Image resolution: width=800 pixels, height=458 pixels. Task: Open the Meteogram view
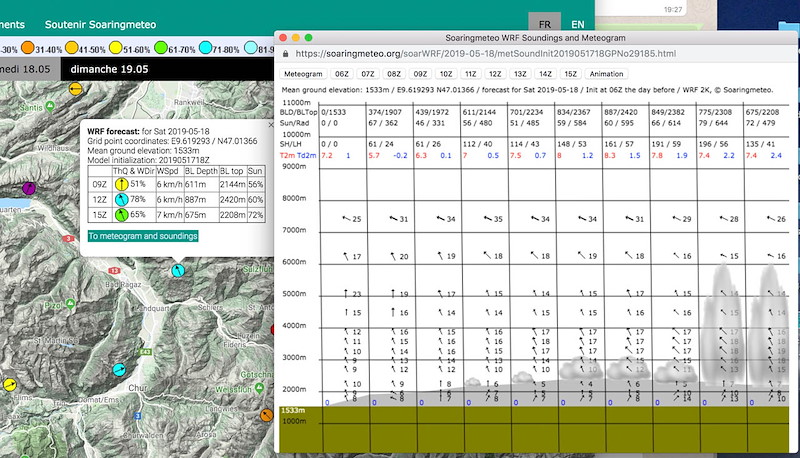[303, 74]
